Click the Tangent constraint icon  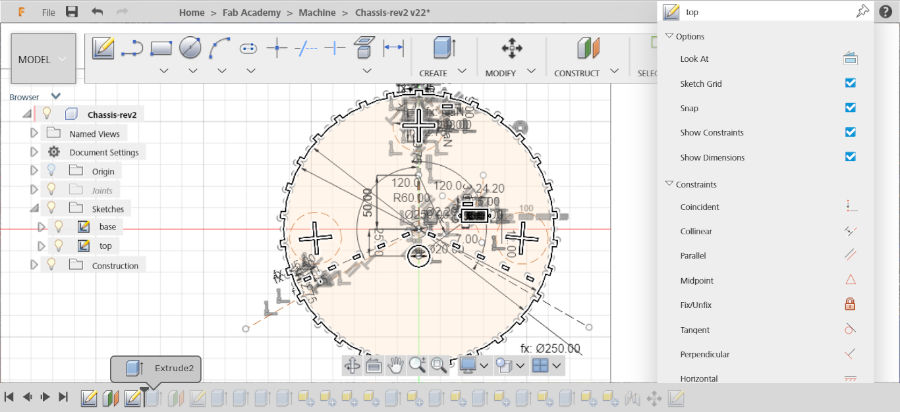(850, 329)
